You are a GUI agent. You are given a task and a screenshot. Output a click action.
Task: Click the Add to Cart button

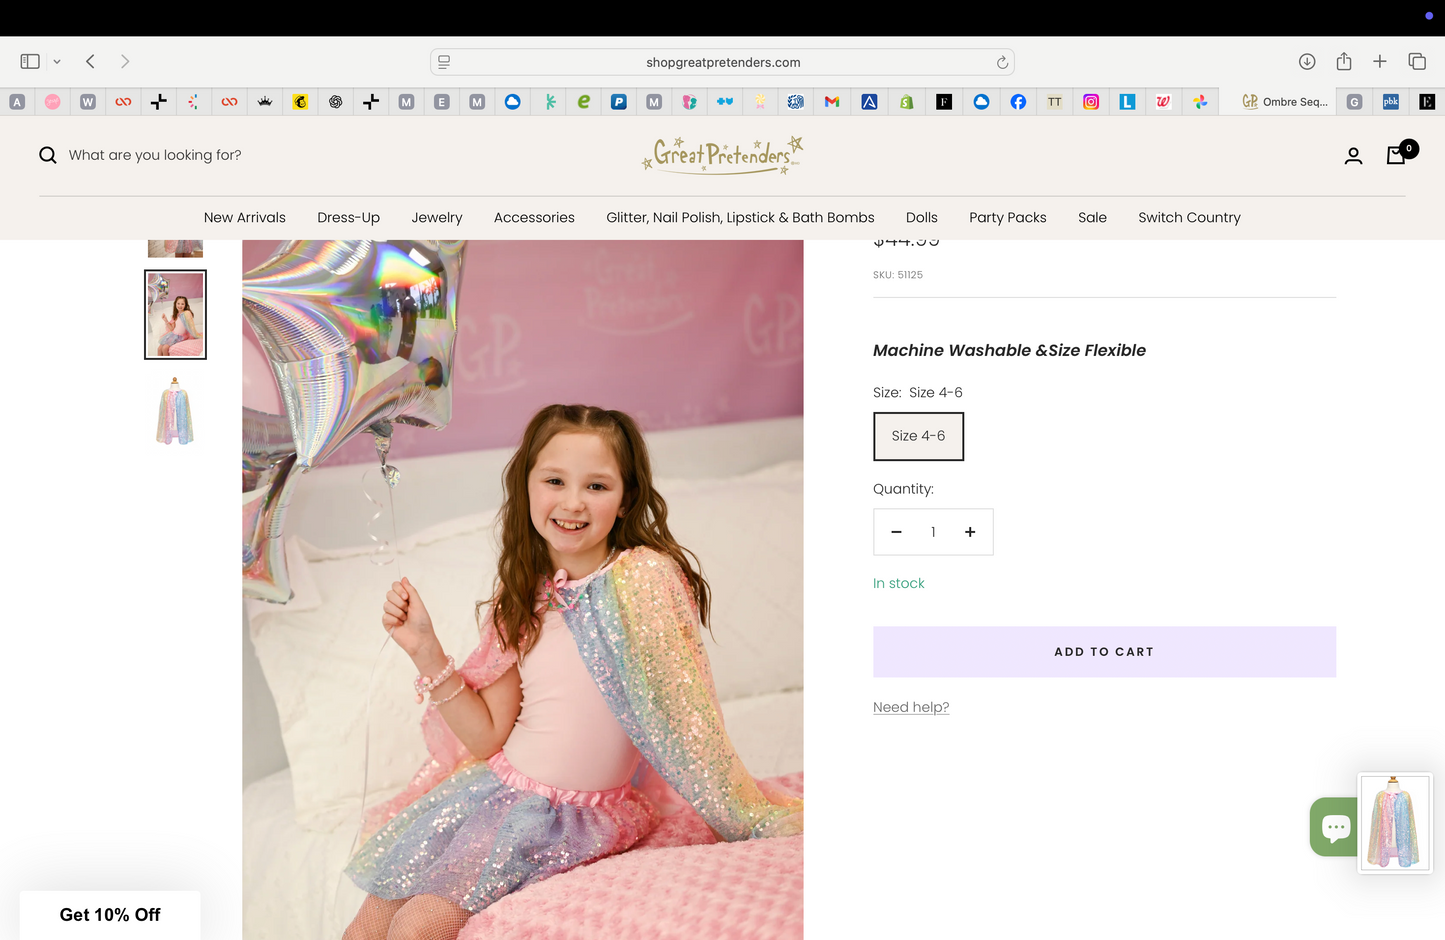click(1104, 652)
